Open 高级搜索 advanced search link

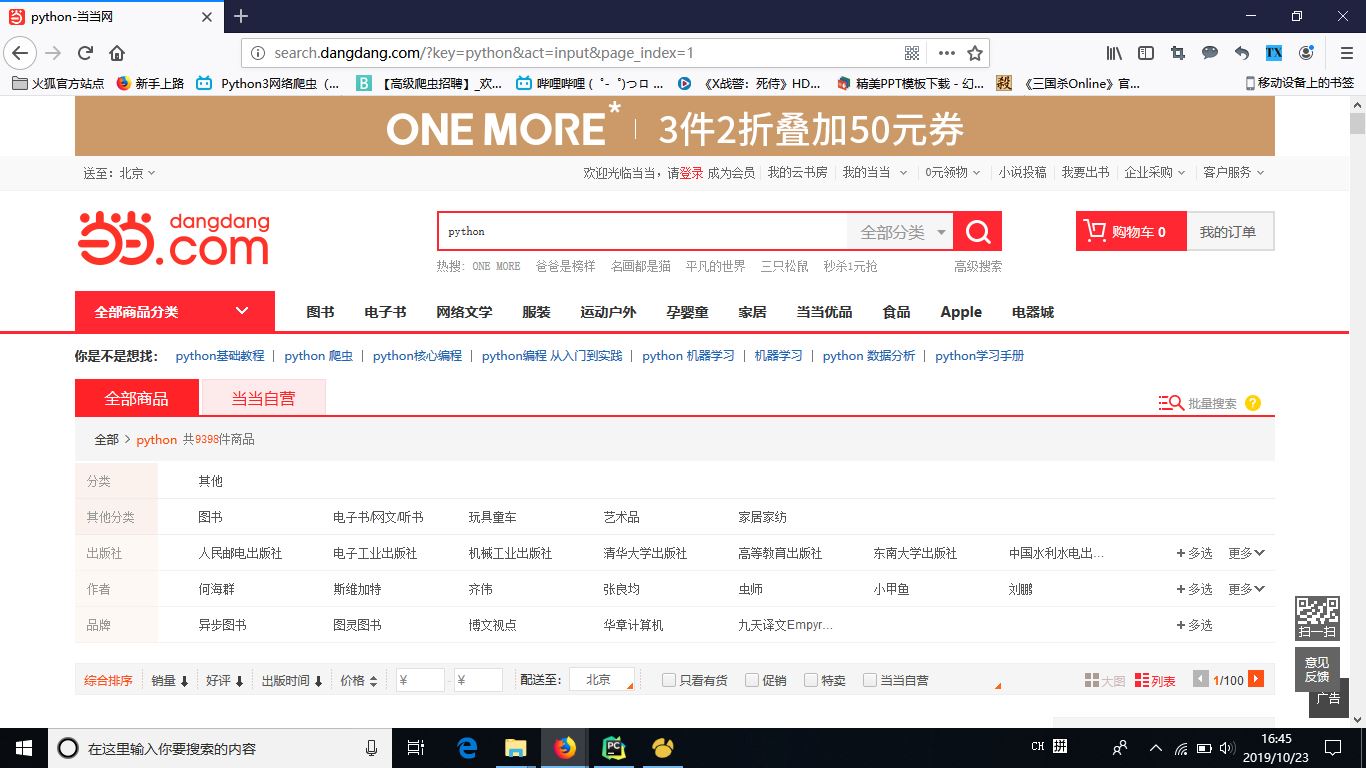[978, 266]
